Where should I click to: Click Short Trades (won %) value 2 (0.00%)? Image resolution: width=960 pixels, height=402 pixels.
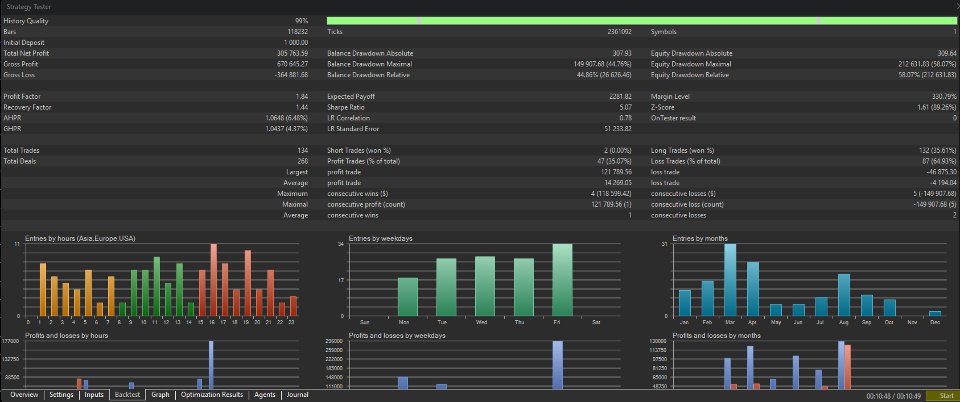tap(617, 151)
